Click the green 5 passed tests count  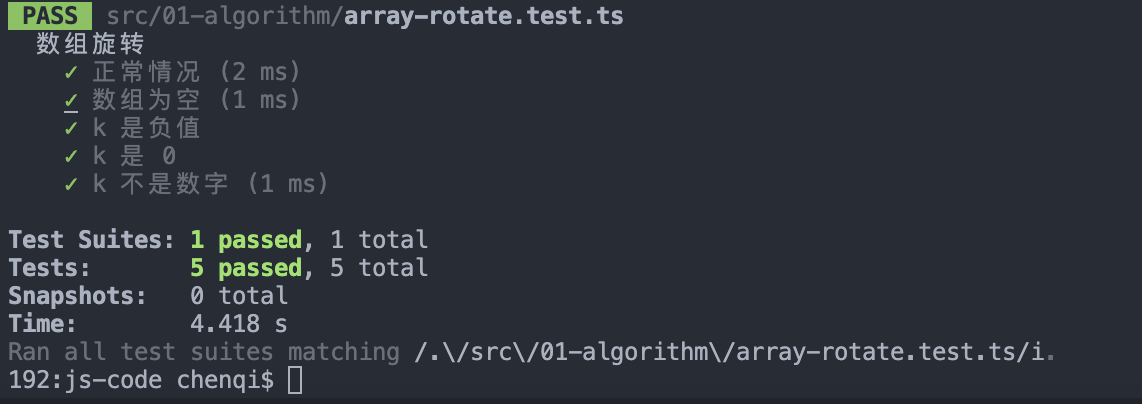click(245, 268)
